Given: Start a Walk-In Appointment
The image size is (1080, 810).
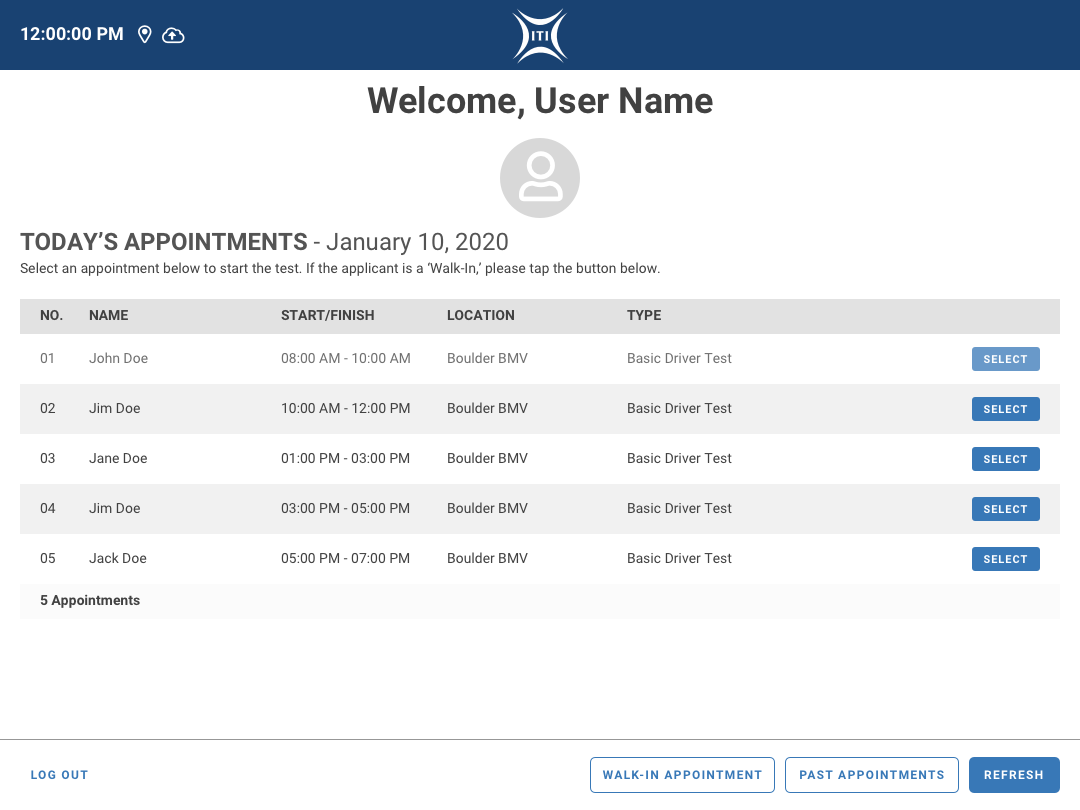Looking at the screenshot, I should click(682, 775).
